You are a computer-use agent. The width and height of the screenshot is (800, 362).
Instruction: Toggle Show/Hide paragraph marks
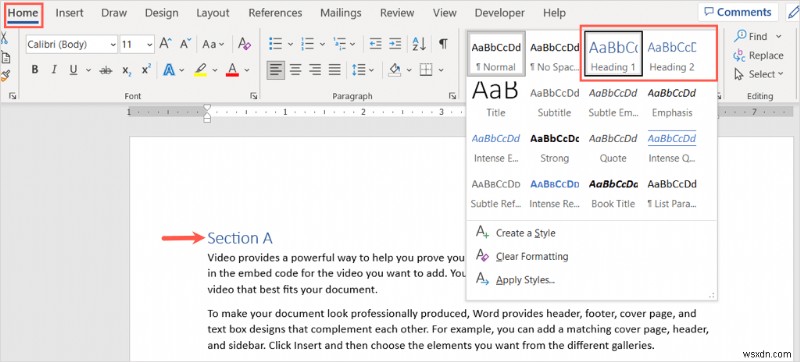click(x=443, y=44)
